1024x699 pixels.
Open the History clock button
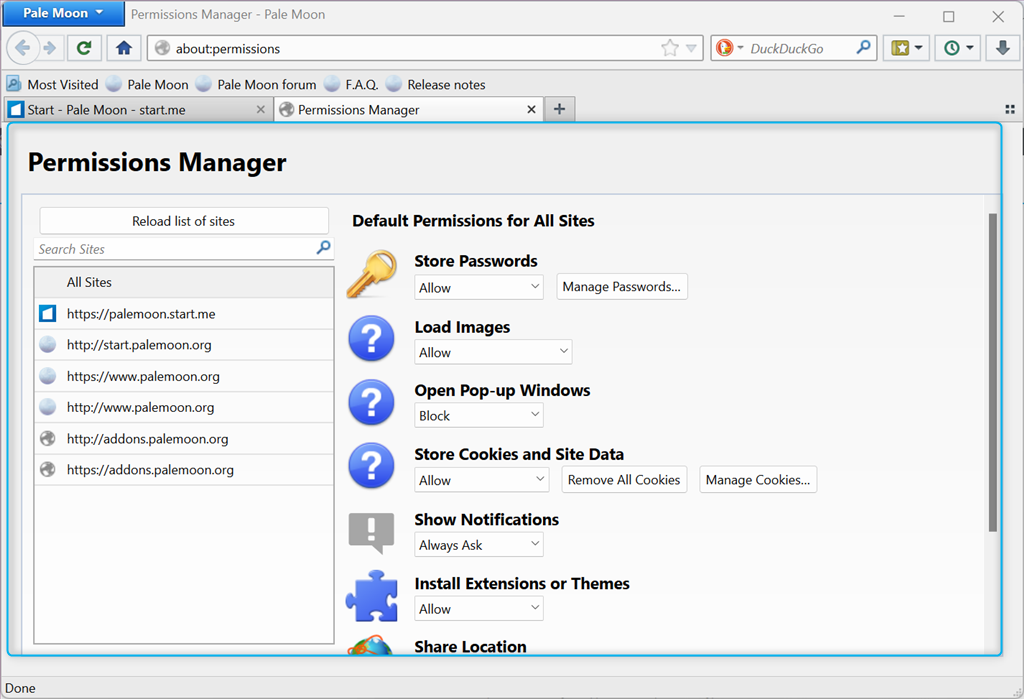coord(957,48)
